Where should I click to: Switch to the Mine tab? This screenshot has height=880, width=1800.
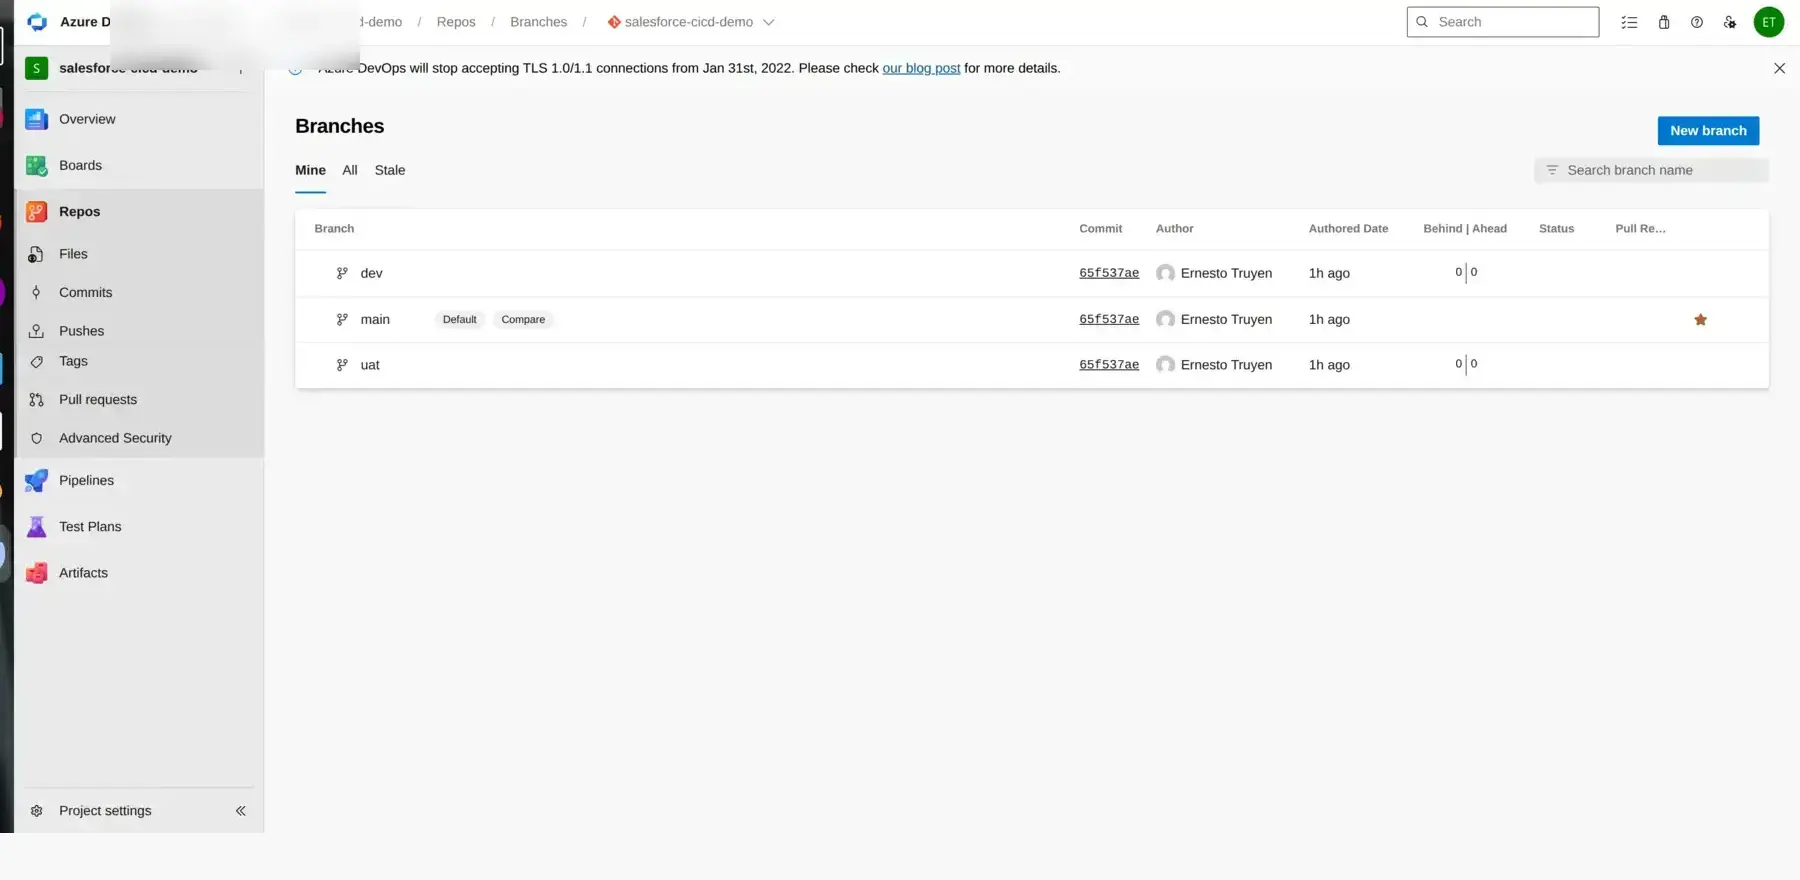coord(310,170)
